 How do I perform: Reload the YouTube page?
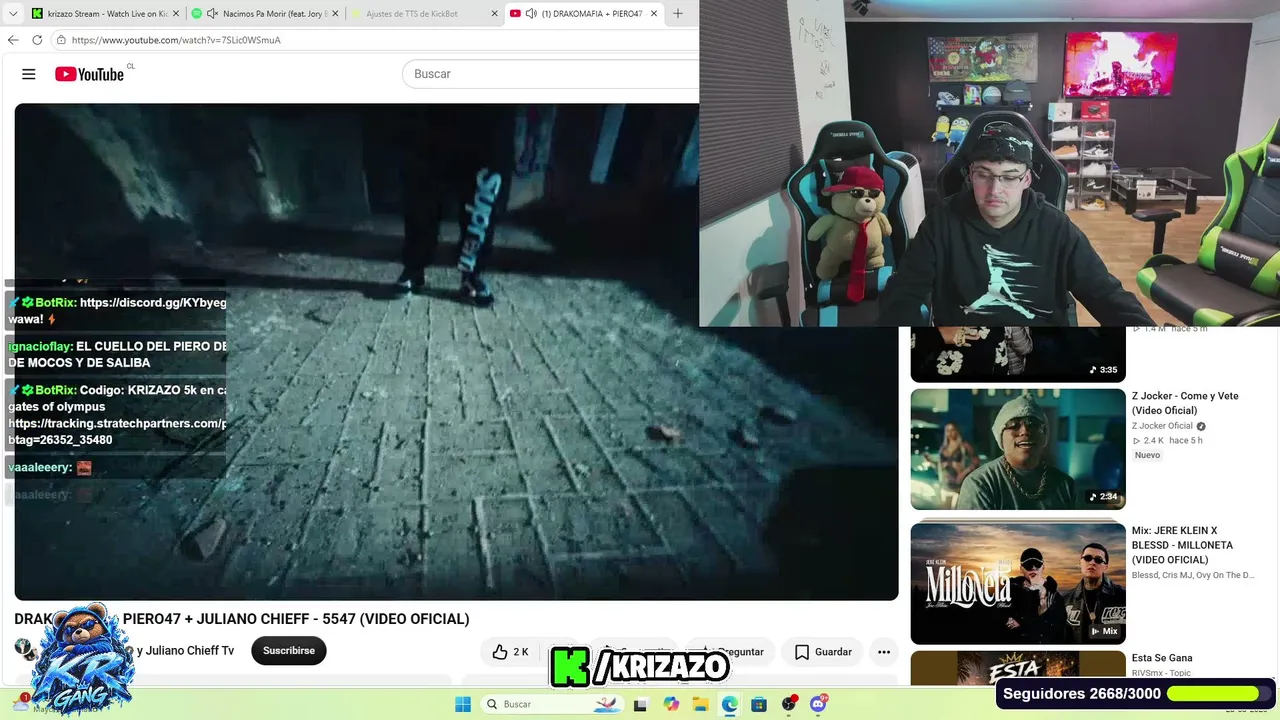(37, 40)
